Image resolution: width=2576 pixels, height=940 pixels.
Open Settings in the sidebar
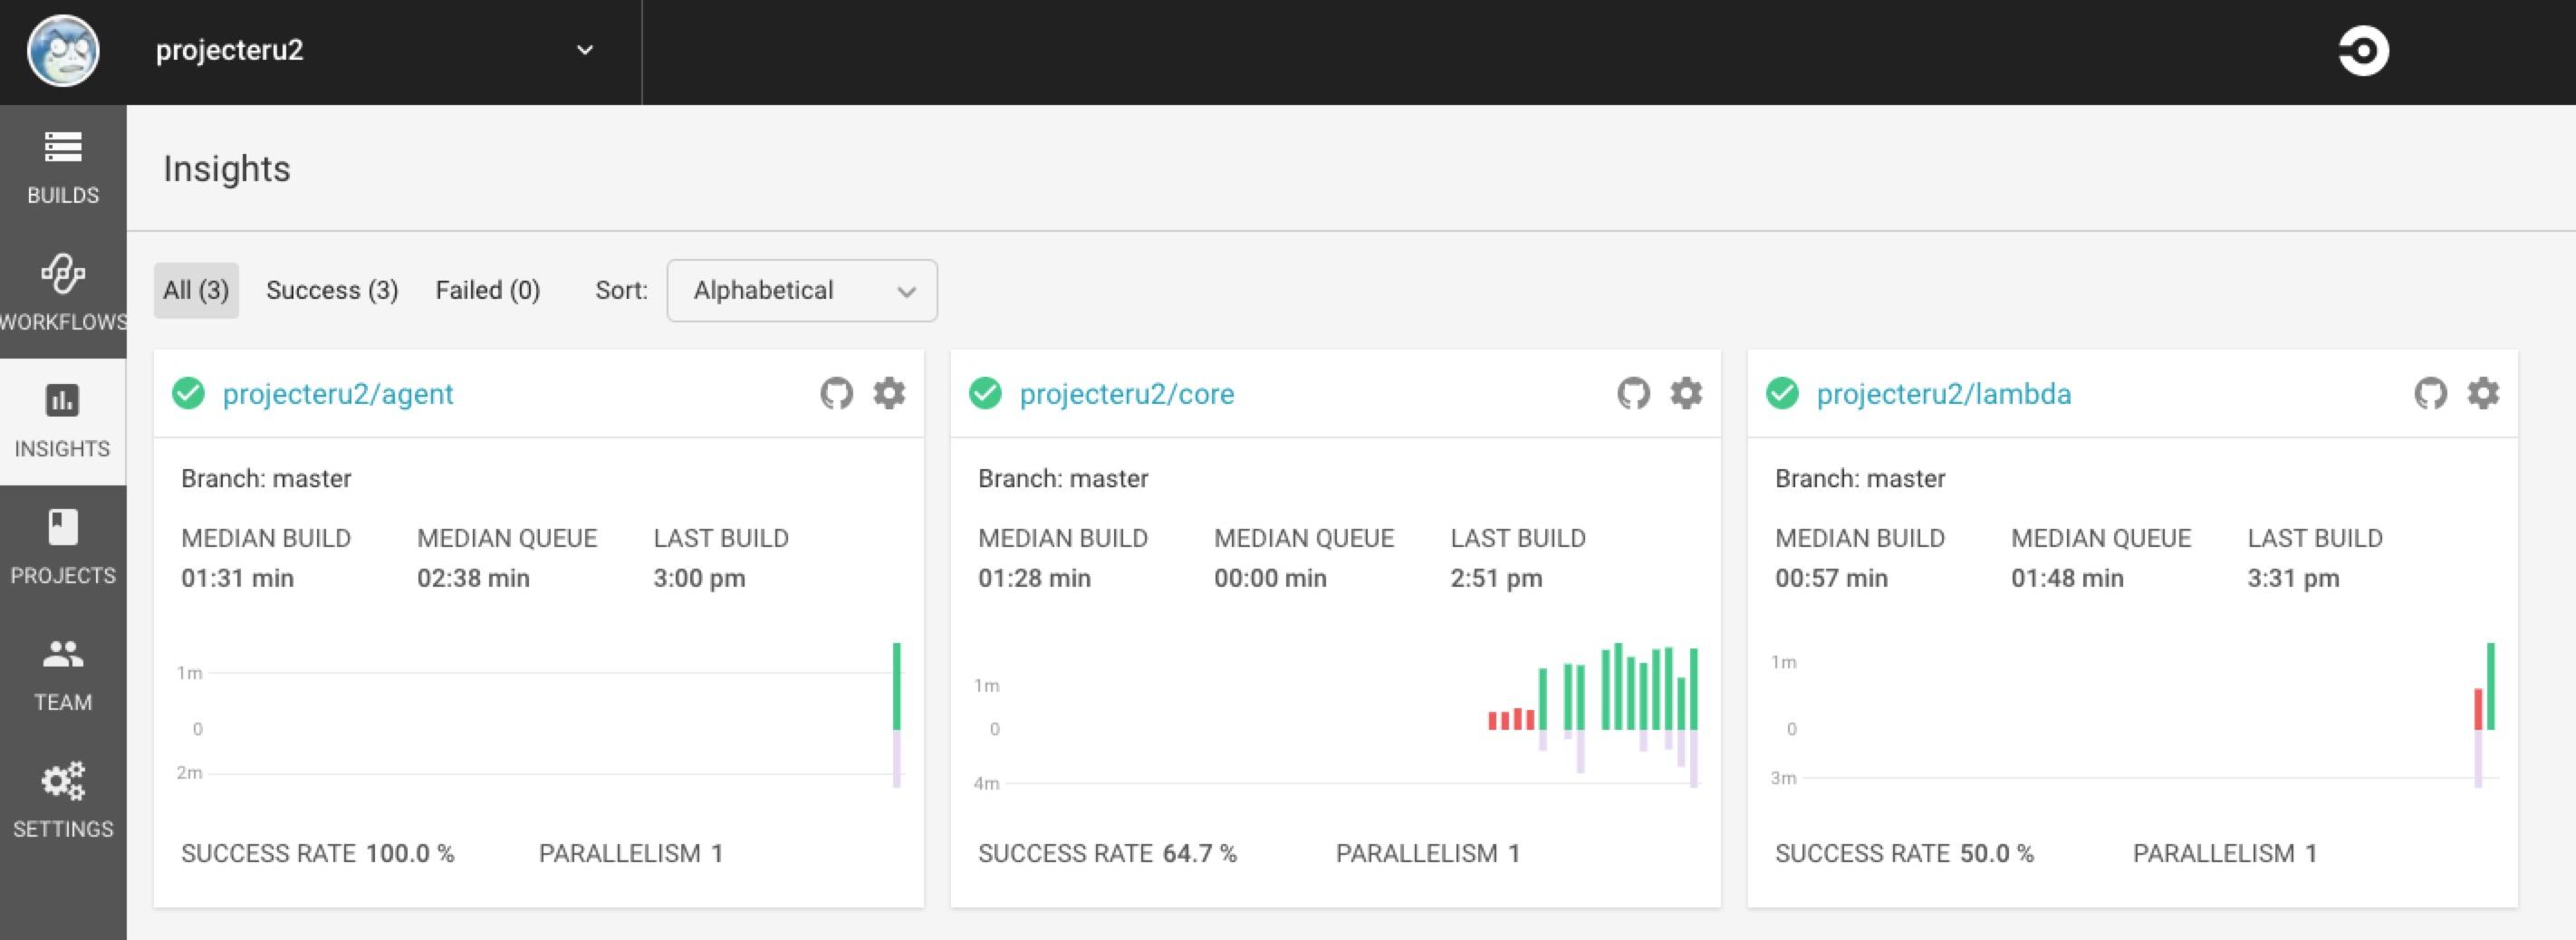point(63,801)
